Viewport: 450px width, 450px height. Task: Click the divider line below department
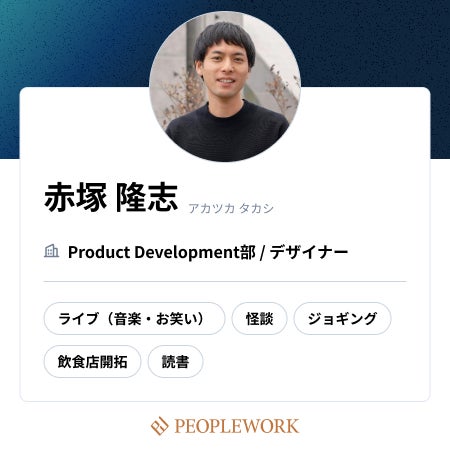point(225,281)
